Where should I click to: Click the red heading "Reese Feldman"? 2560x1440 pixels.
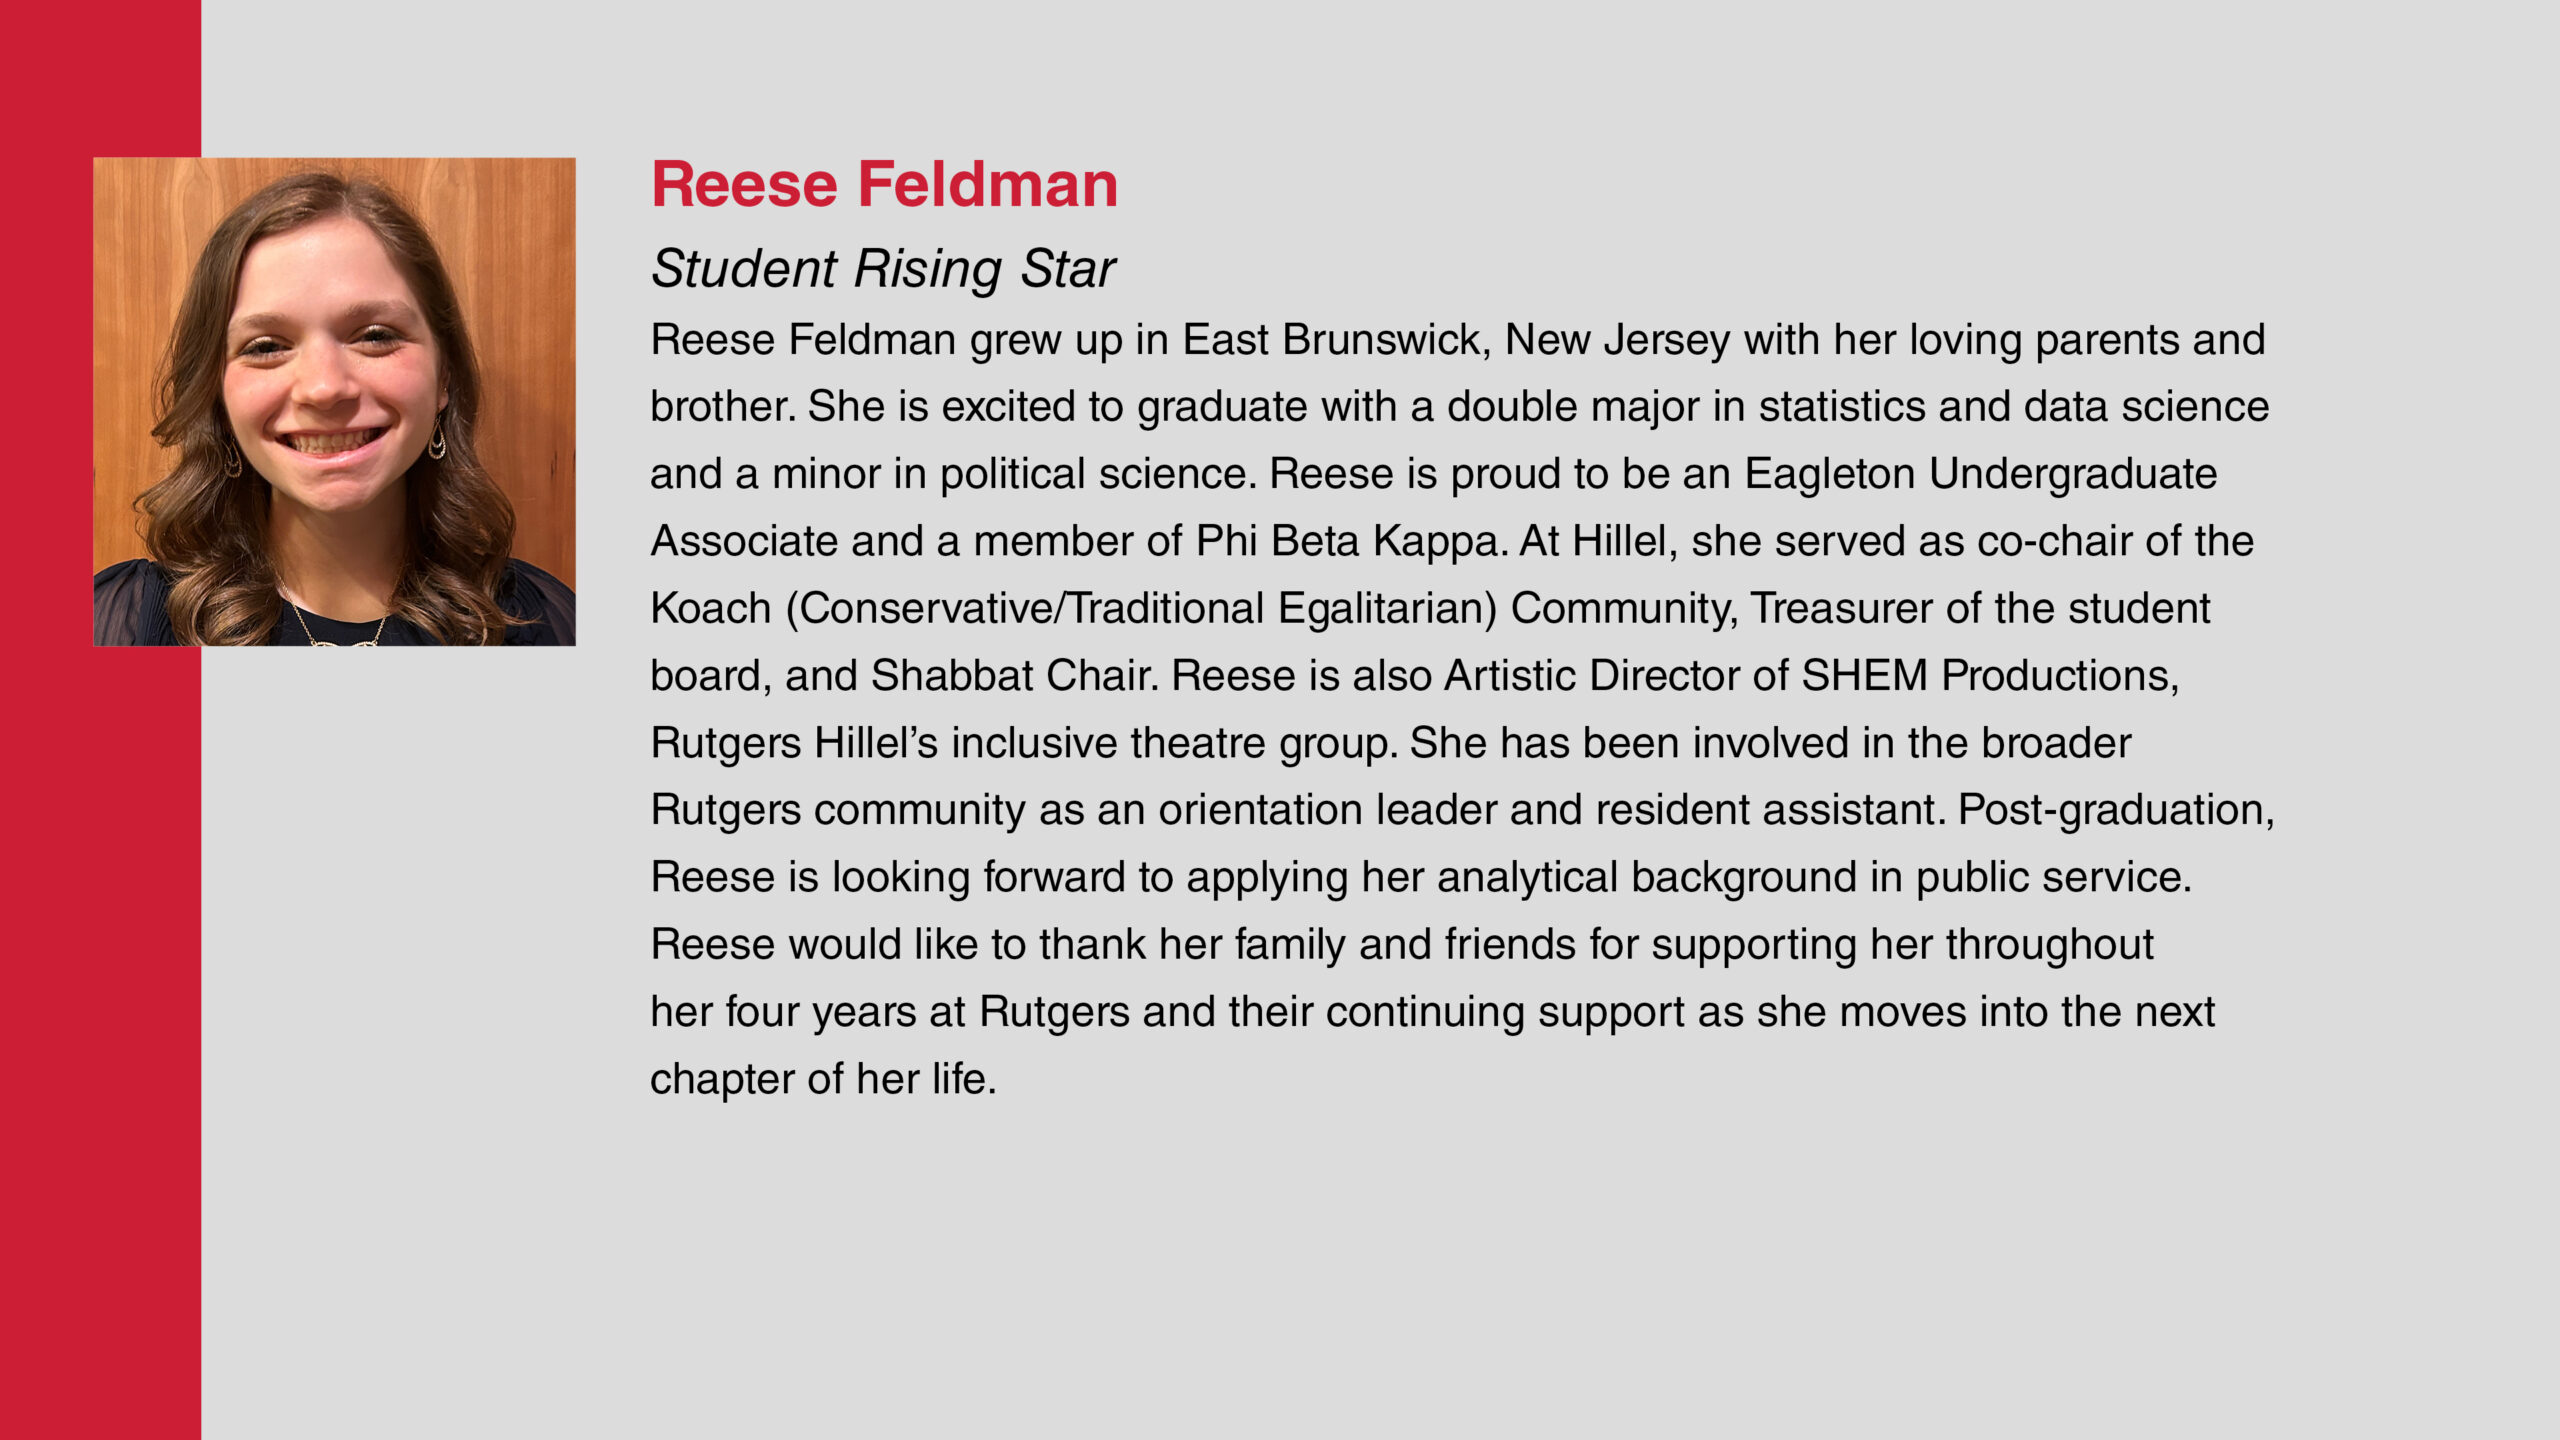[x=884, y=185]
